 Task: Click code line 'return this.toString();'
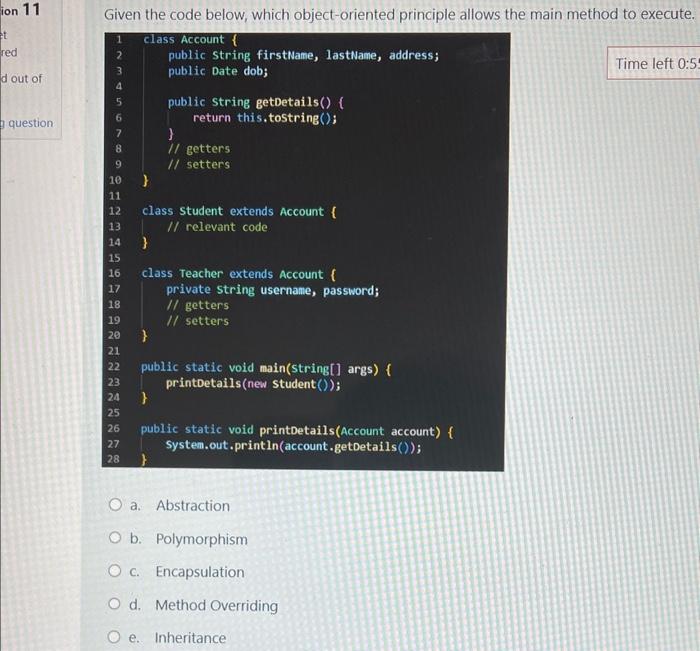(265, 118)
